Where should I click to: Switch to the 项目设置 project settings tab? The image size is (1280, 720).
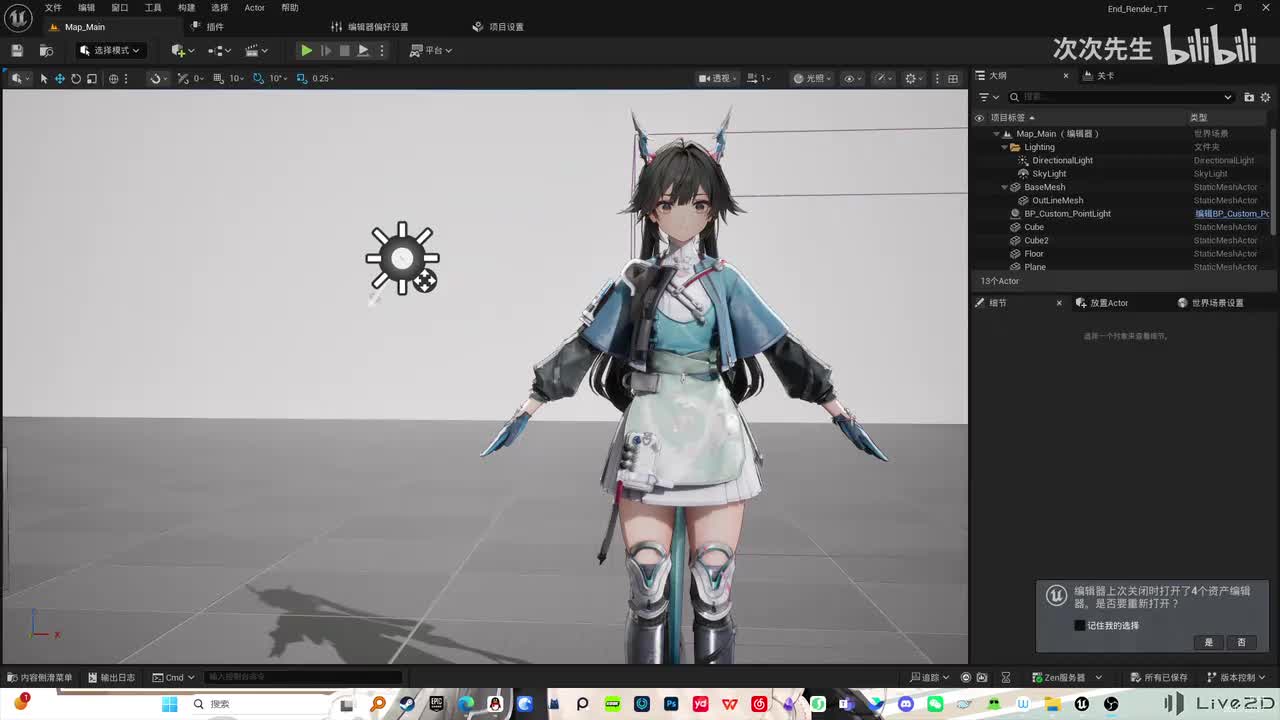pyautogui.click(x=499, y=27)
